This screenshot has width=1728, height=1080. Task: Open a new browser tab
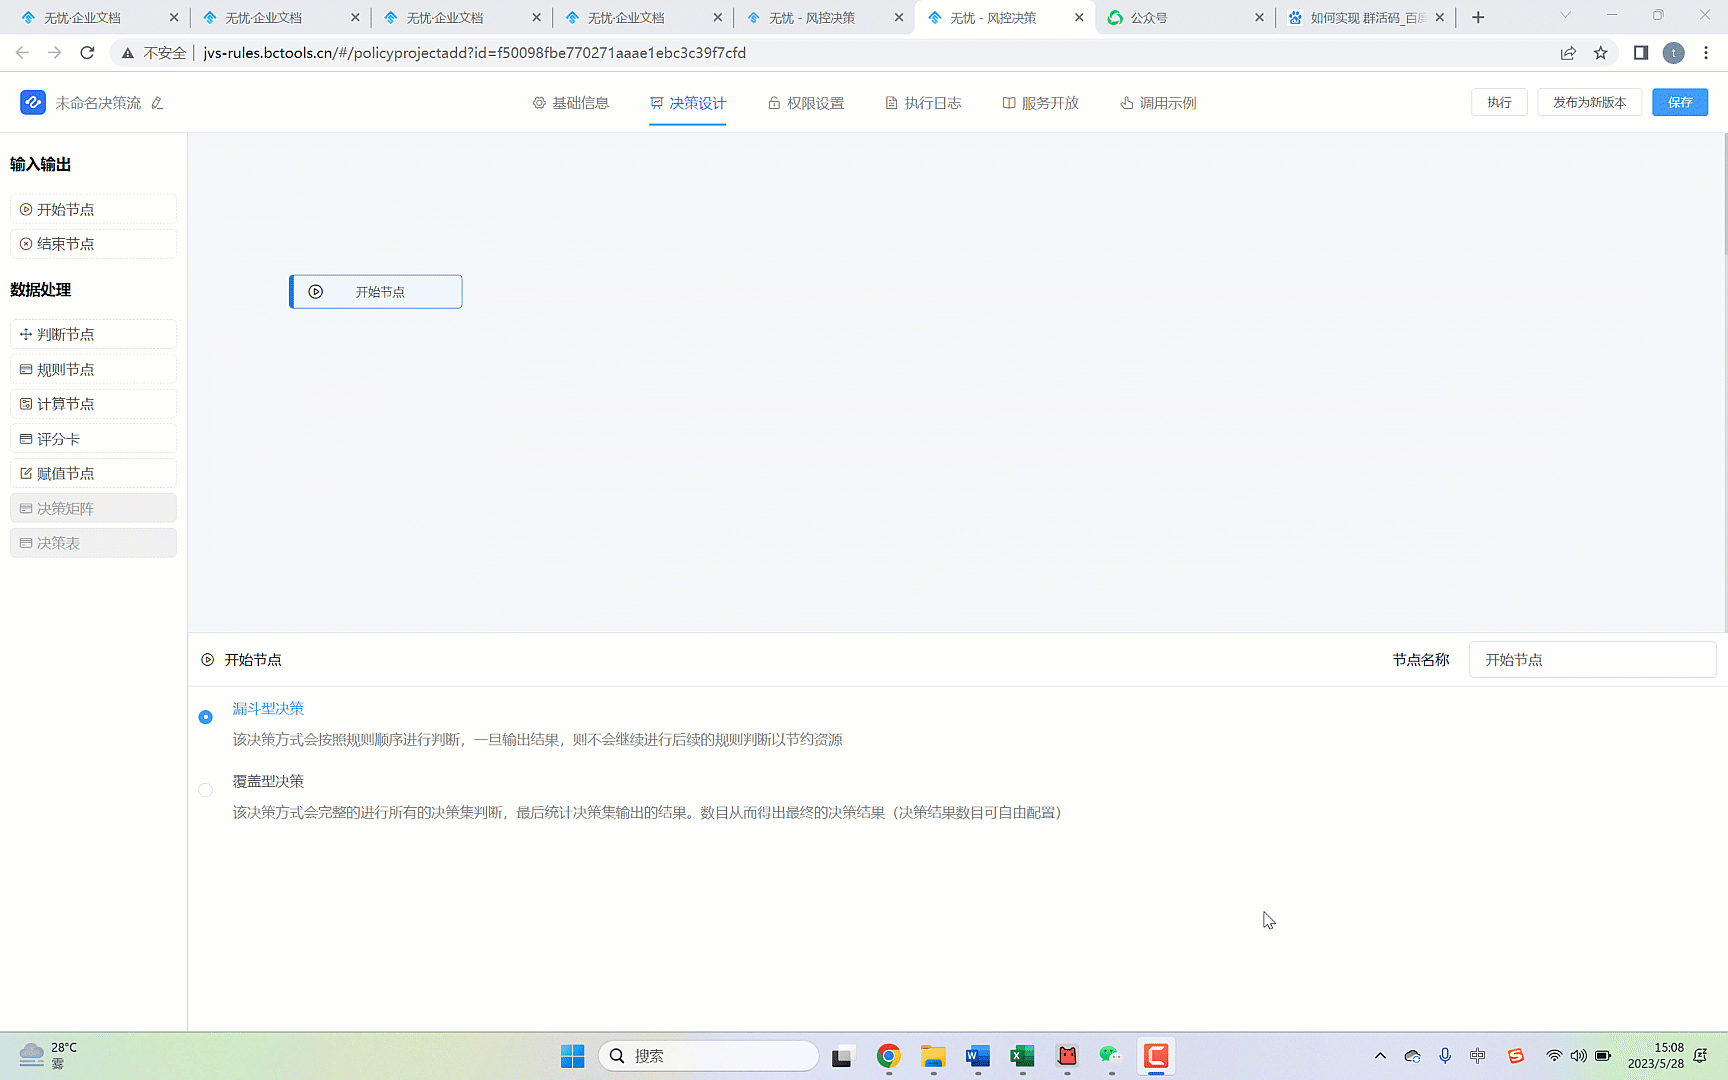(1478, 17)
